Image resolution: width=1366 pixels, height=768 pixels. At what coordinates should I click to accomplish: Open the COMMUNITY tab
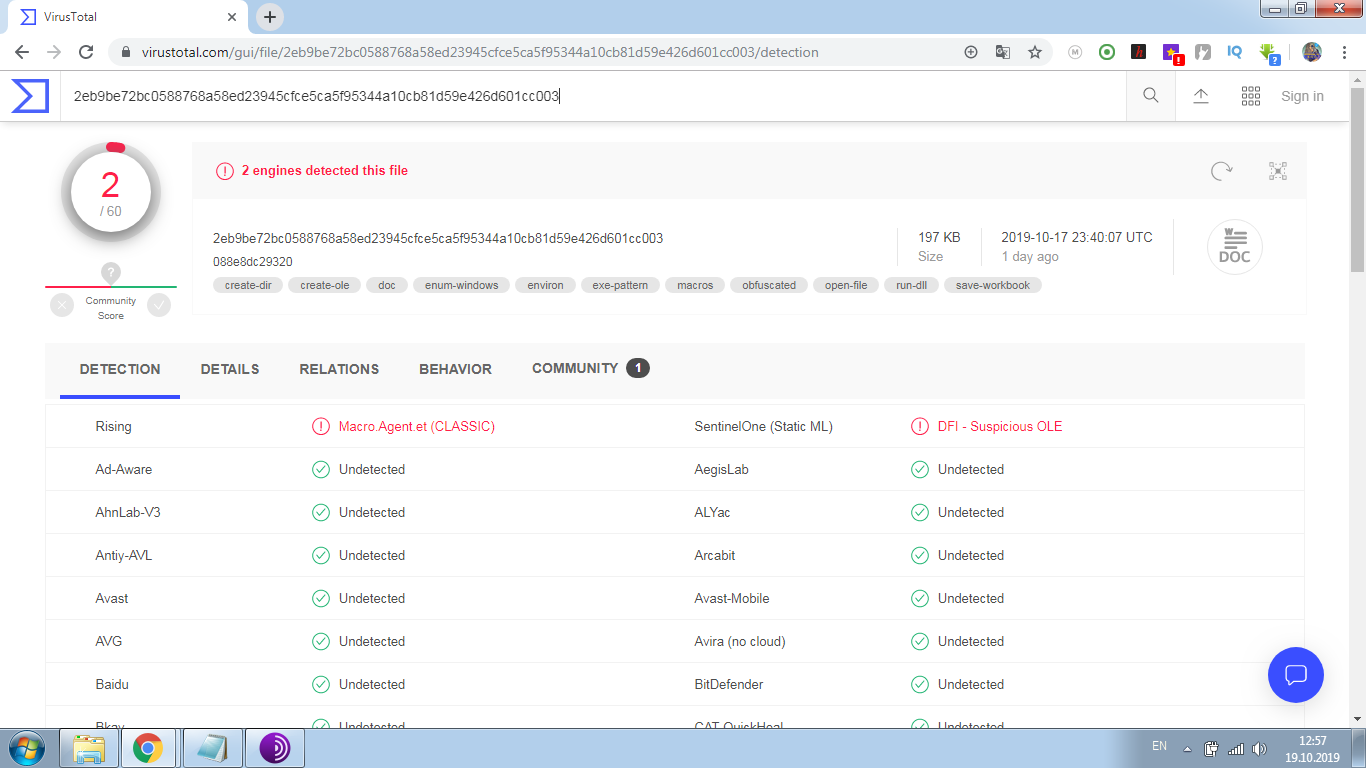(590, 369)
